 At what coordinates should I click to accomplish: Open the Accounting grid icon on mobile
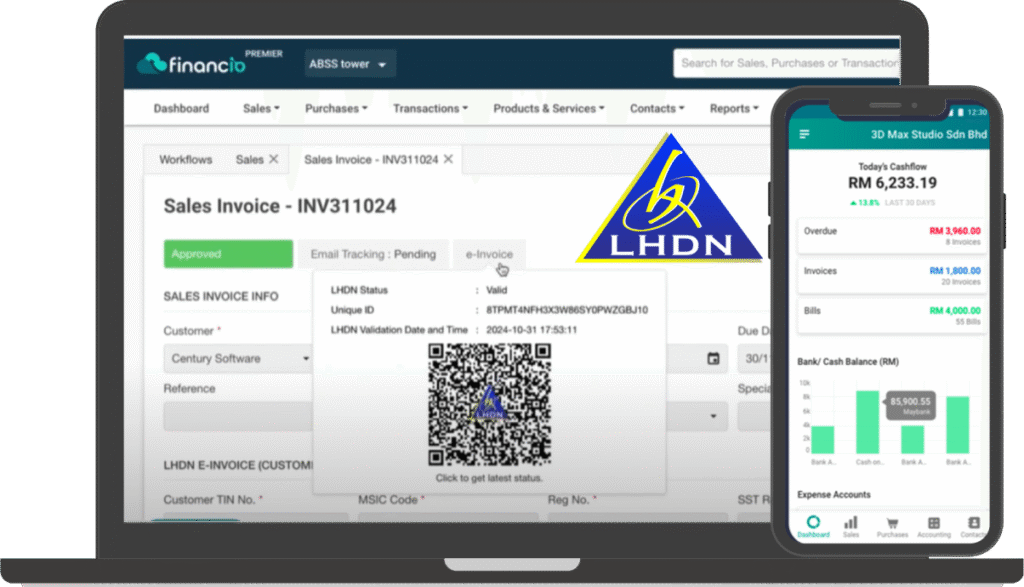(x=933, y=524)
